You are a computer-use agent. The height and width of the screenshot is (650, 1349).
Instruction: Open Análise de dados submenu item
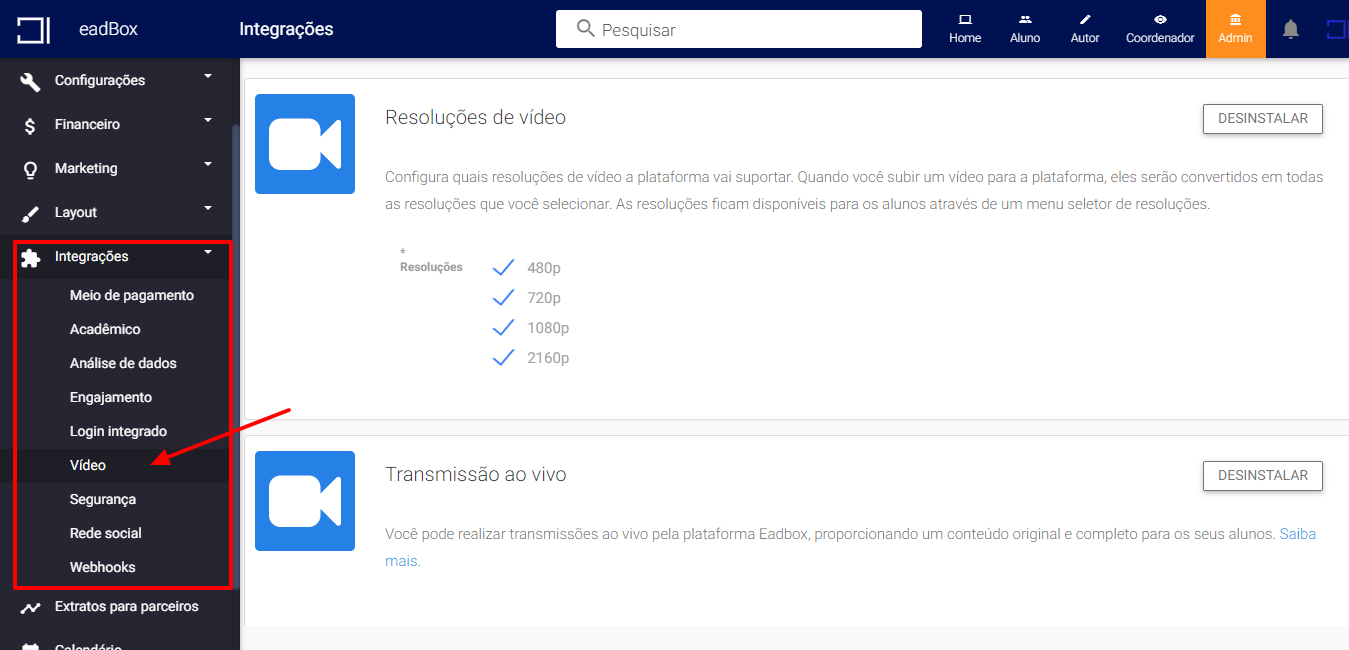coord(123,363)
